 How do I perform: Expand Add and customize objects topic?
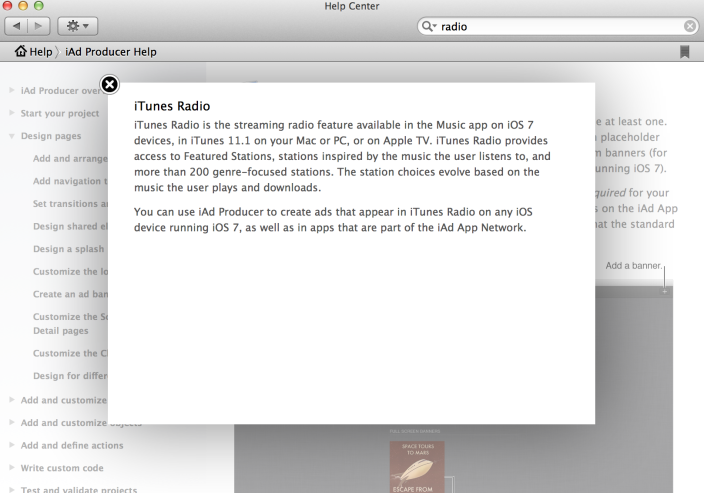[x=12, y=423]
